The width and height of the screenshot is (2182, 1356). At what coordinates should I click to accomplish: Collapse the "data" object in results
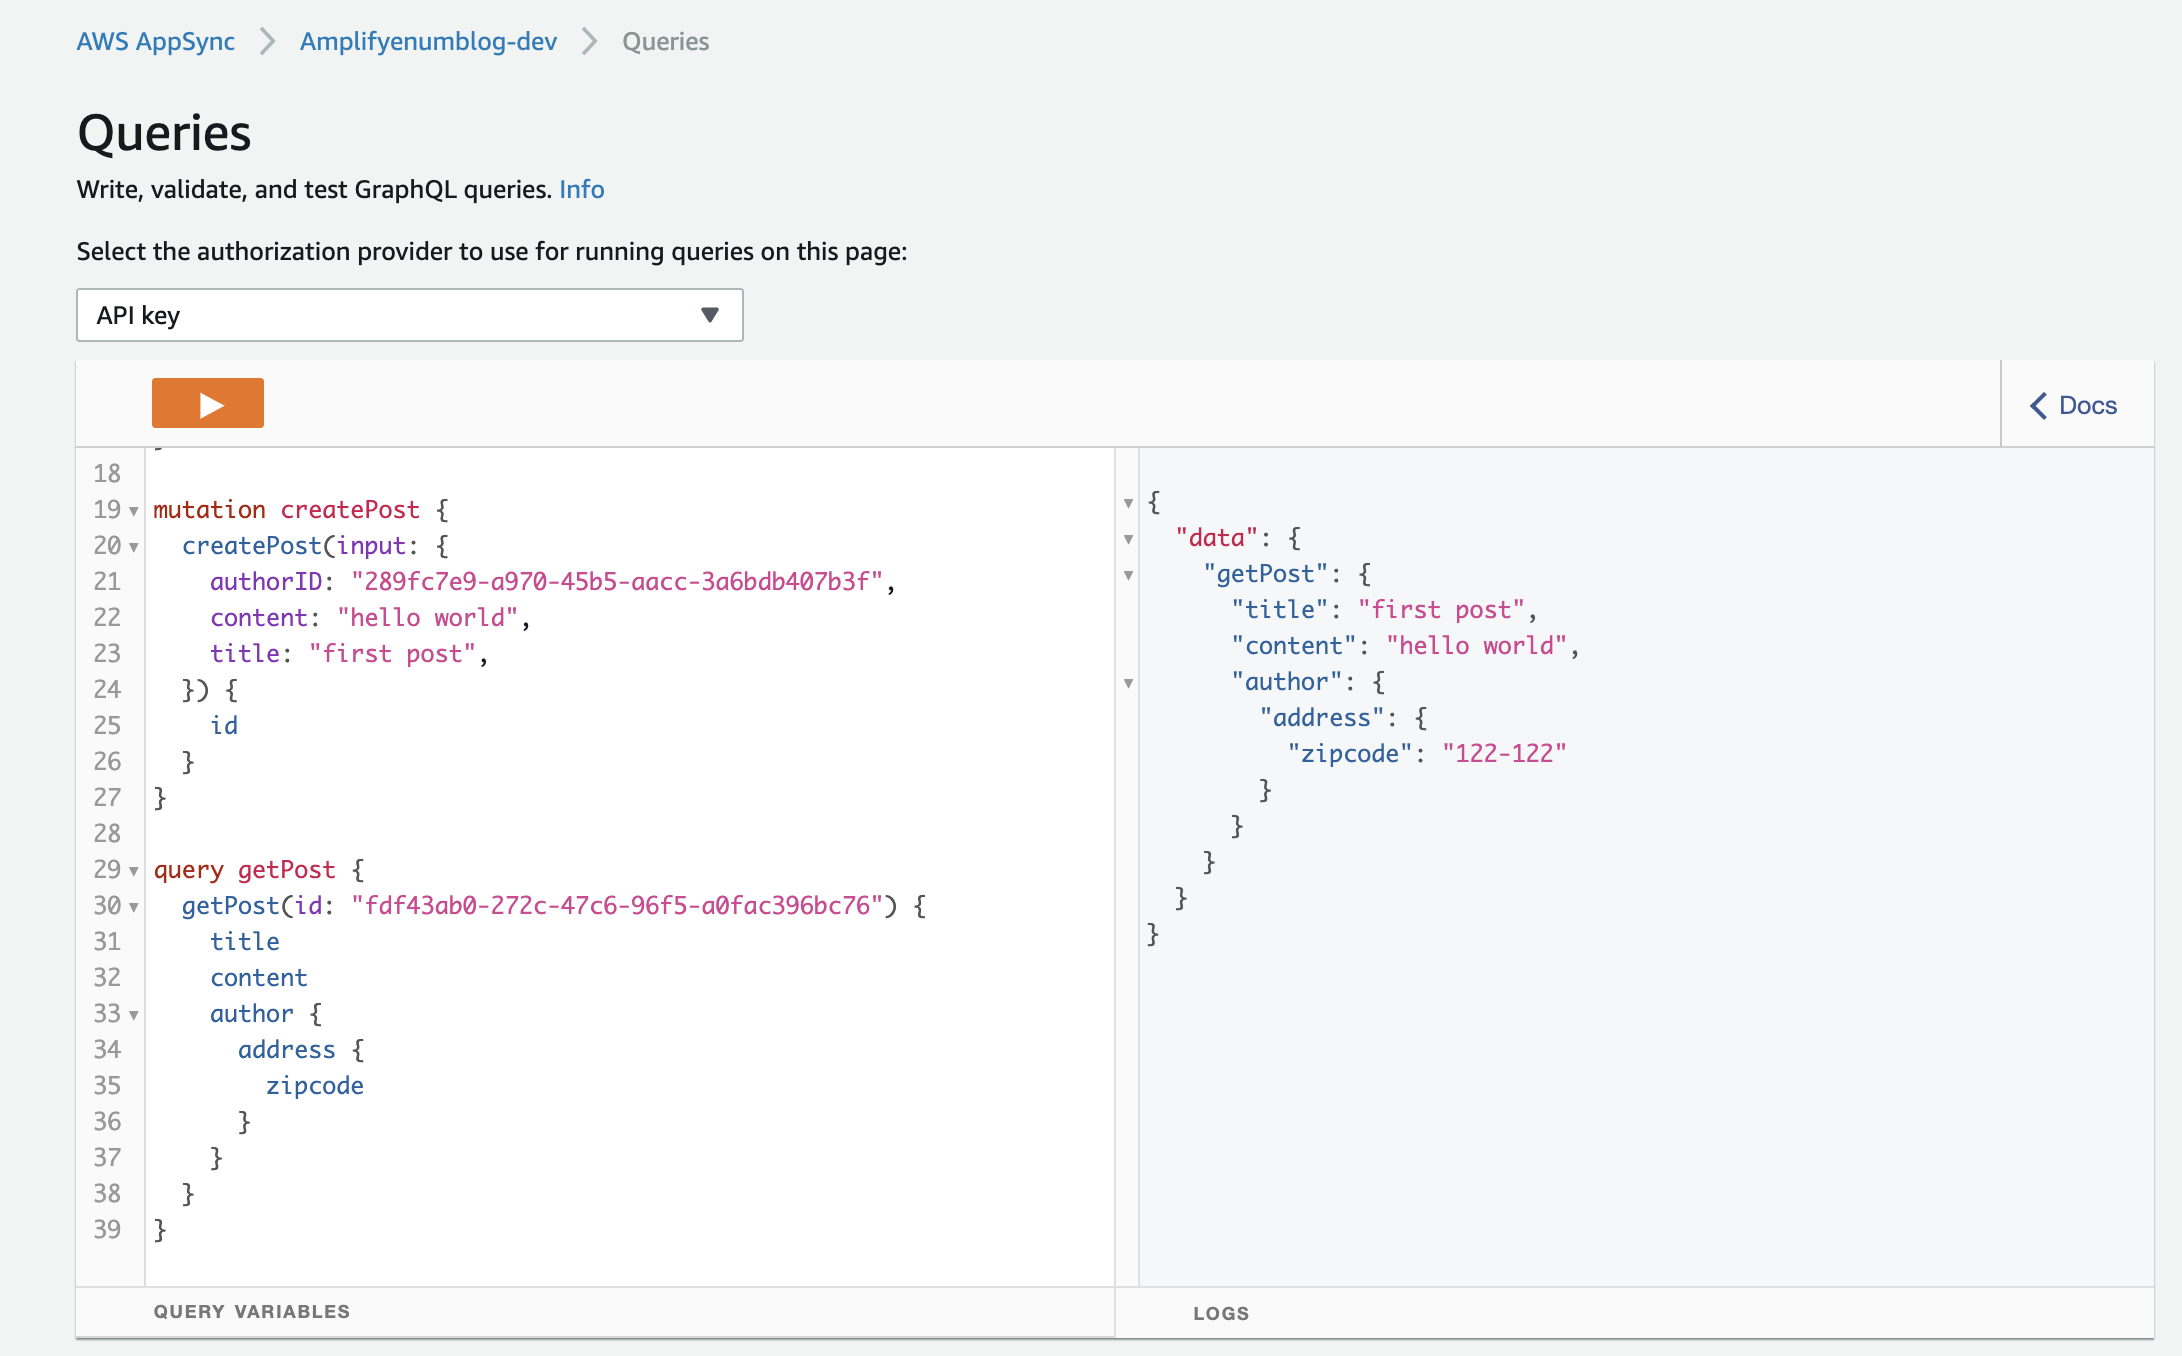point(1128,539)
